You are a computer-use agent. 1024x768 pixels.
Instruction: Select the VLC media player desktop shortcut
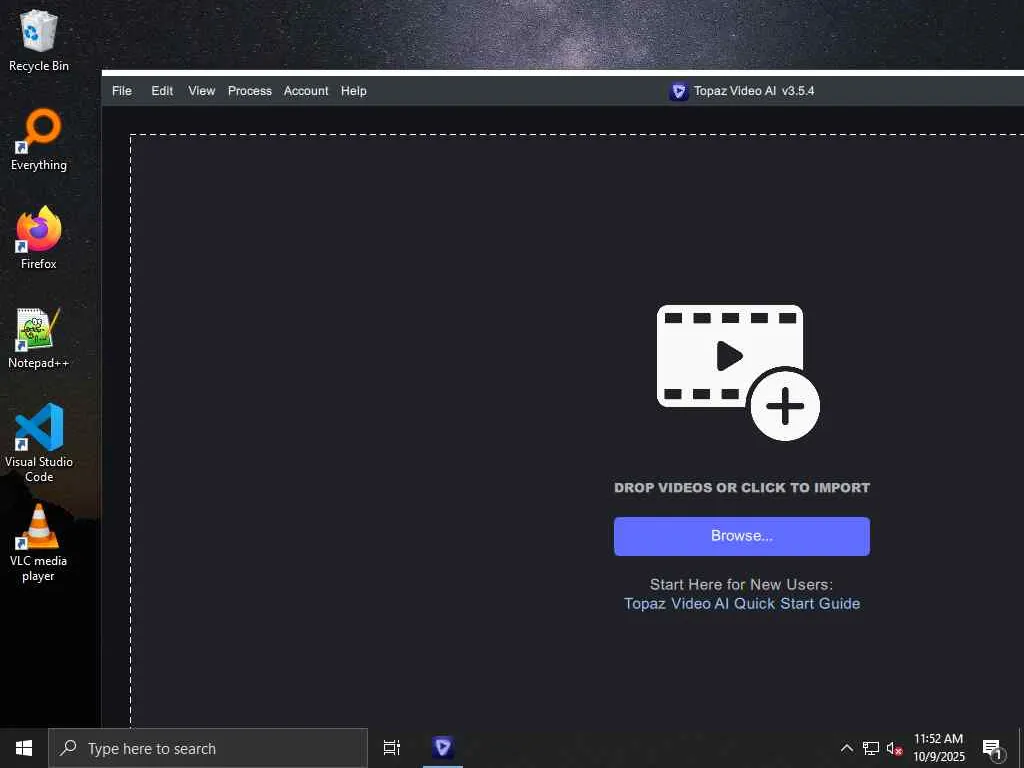coord(39,543)
